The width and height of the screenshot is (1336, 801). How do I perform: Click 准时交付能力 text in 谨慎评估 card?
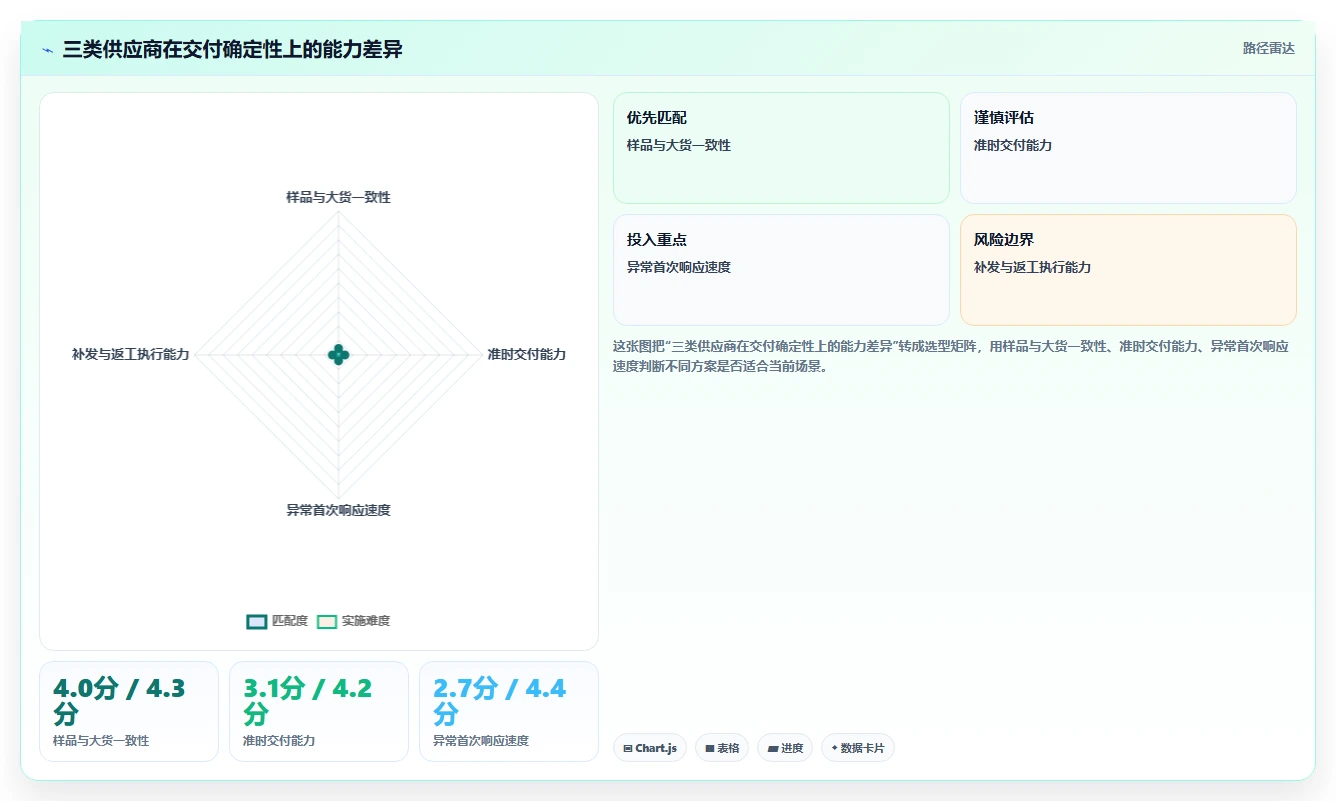1013,145
